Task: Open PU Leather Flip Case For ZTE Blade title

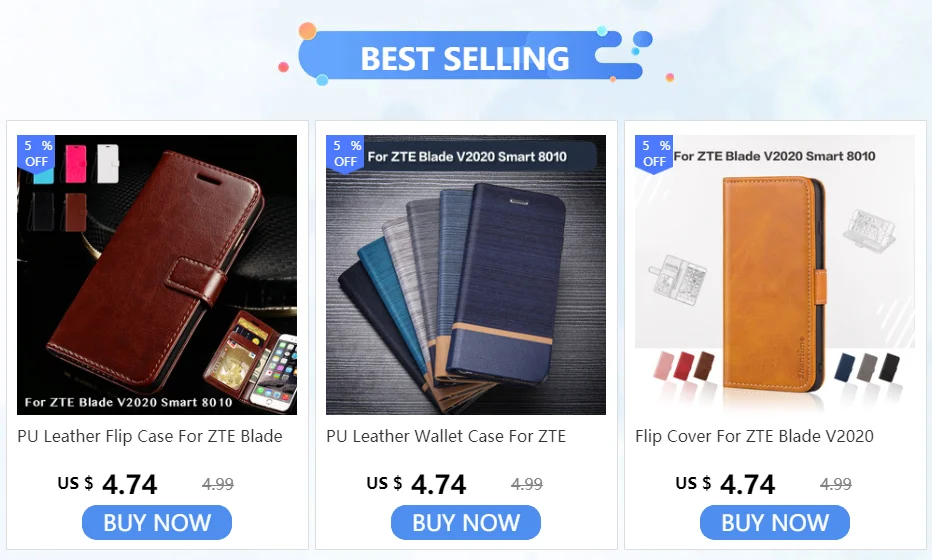Action: click(x=150, y=436)
